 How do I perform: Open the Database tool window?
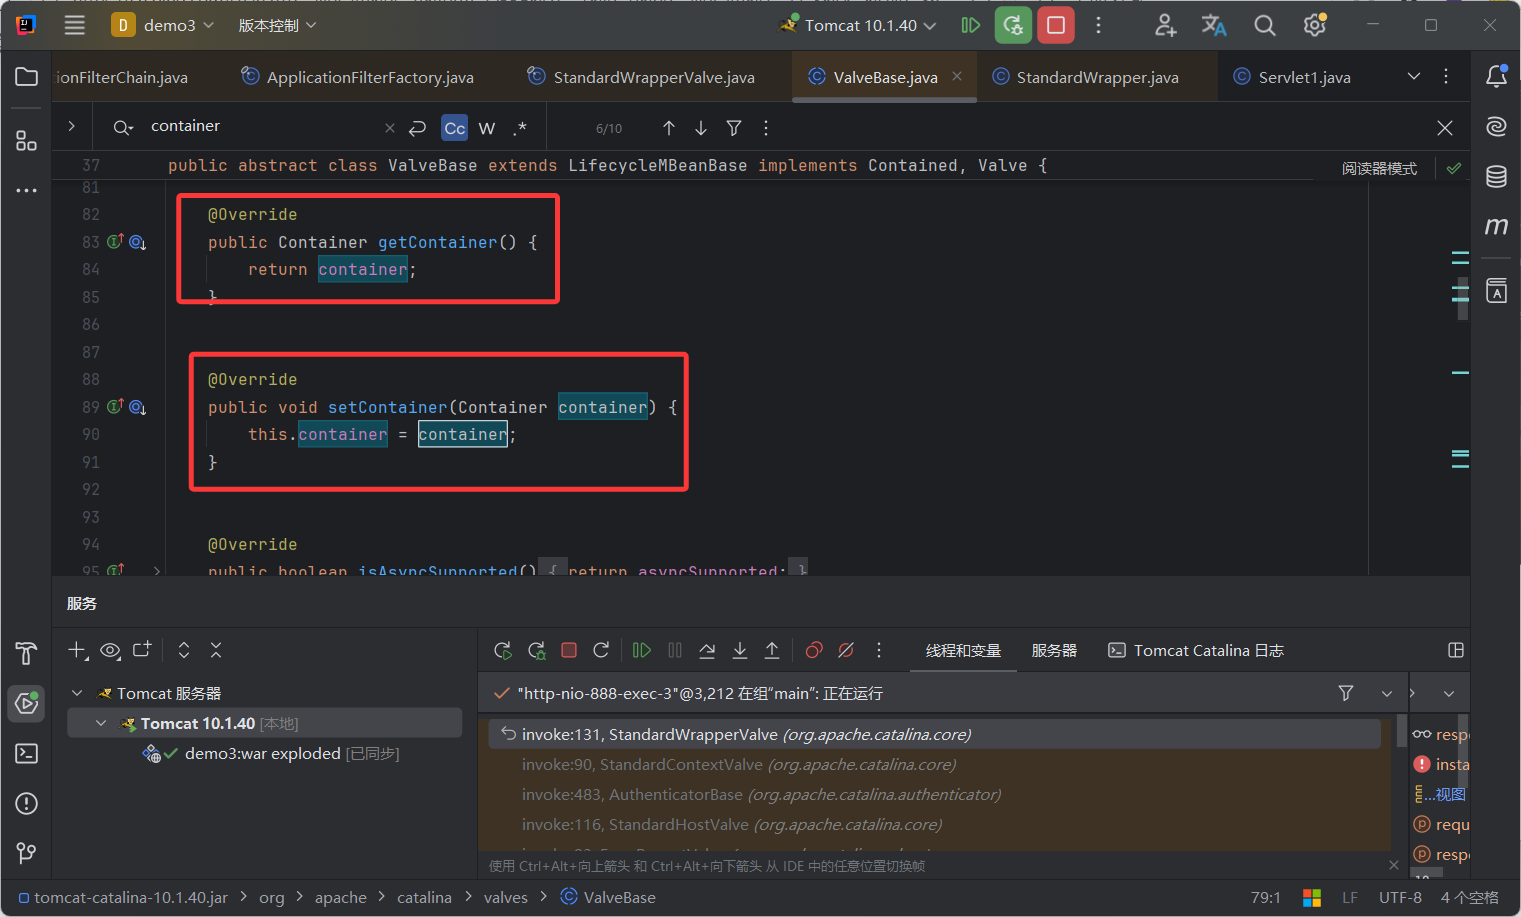tap(1496, 175)
